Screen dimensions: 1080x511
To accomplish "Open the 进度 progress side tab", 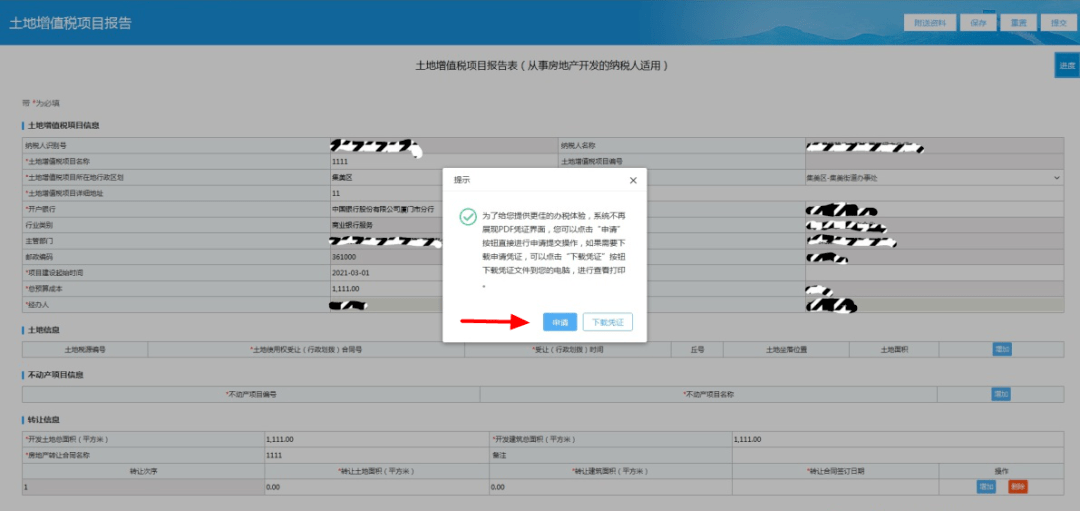I will [1067, 65].
